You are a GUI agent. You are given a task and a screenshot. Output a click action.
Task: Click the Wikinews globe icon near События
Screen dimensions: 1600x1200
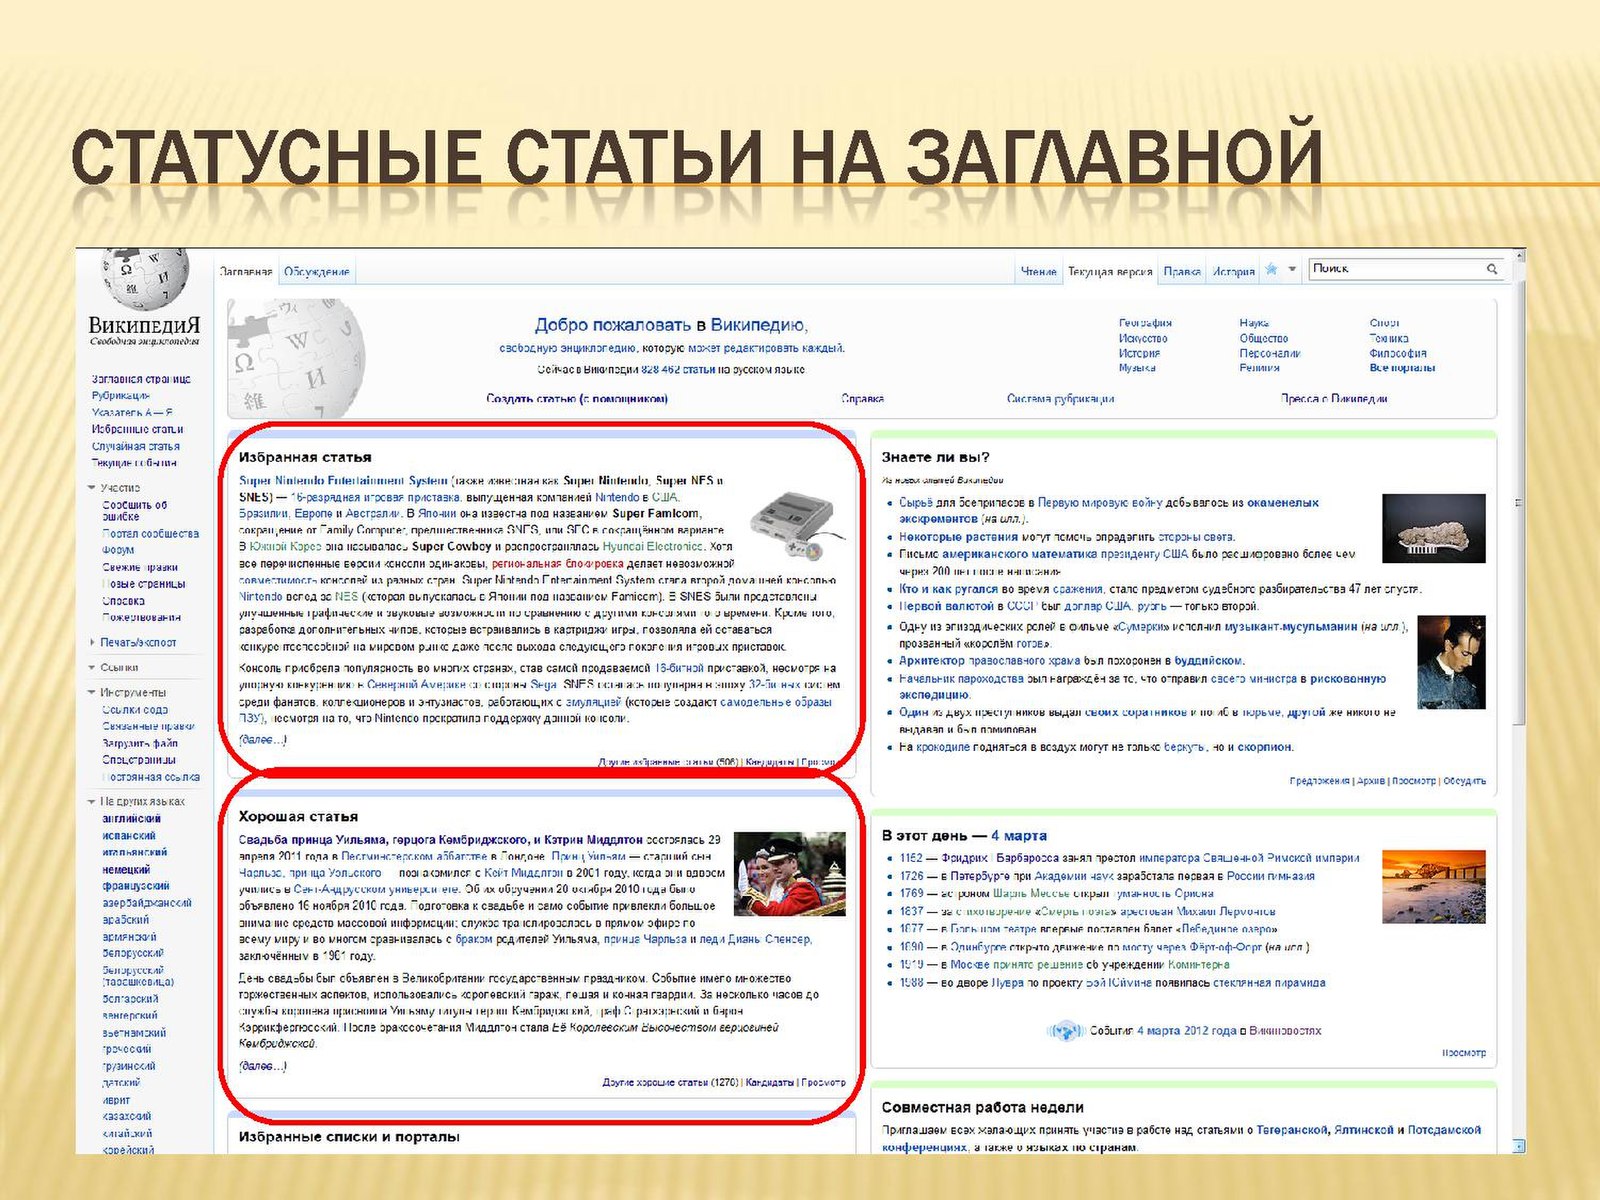(x=1066, y=1030)
